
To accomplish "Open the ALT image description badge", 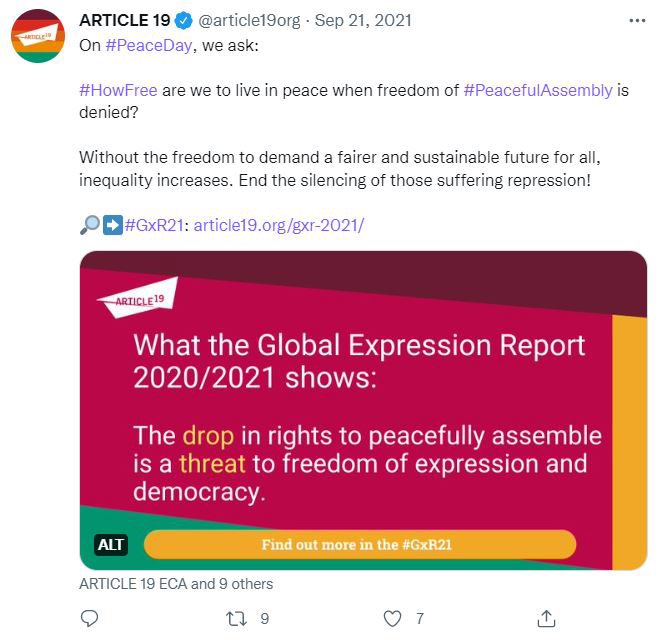I will coord(110,545).
